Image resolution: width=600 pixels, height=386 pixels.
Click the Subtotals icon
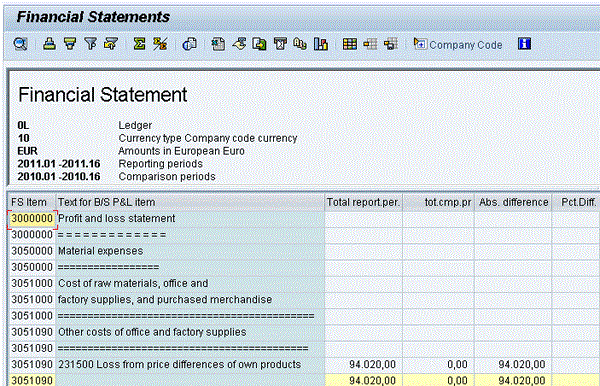tap(160, 44)
